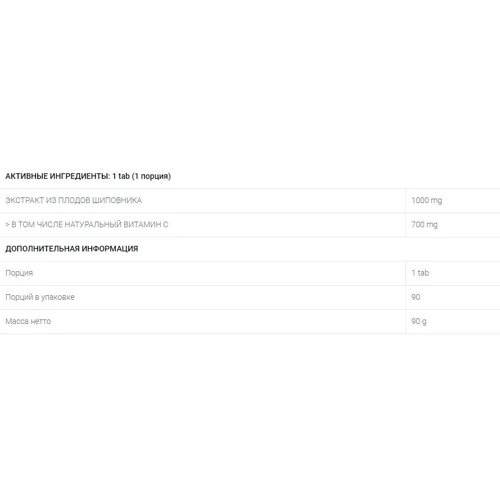Click the '1 tab' serving value
The image size is (500, 500).
pyautogui.click(x=420, y=273)
